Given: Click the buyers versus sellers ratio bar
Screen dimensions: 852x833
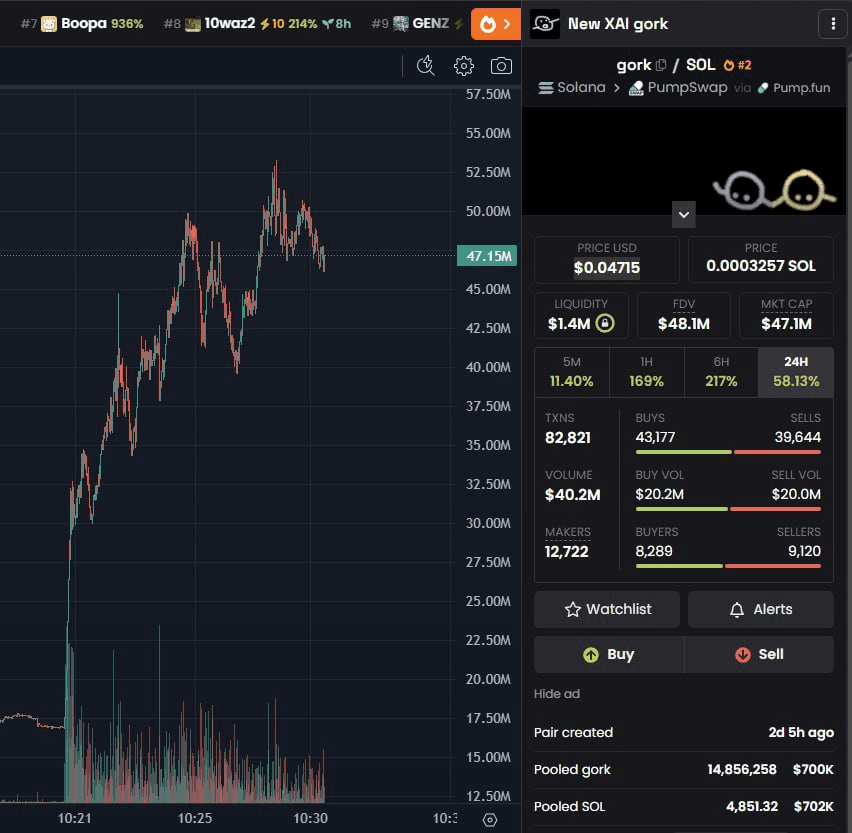Looking at the screenshot, I should click(728, 566).
